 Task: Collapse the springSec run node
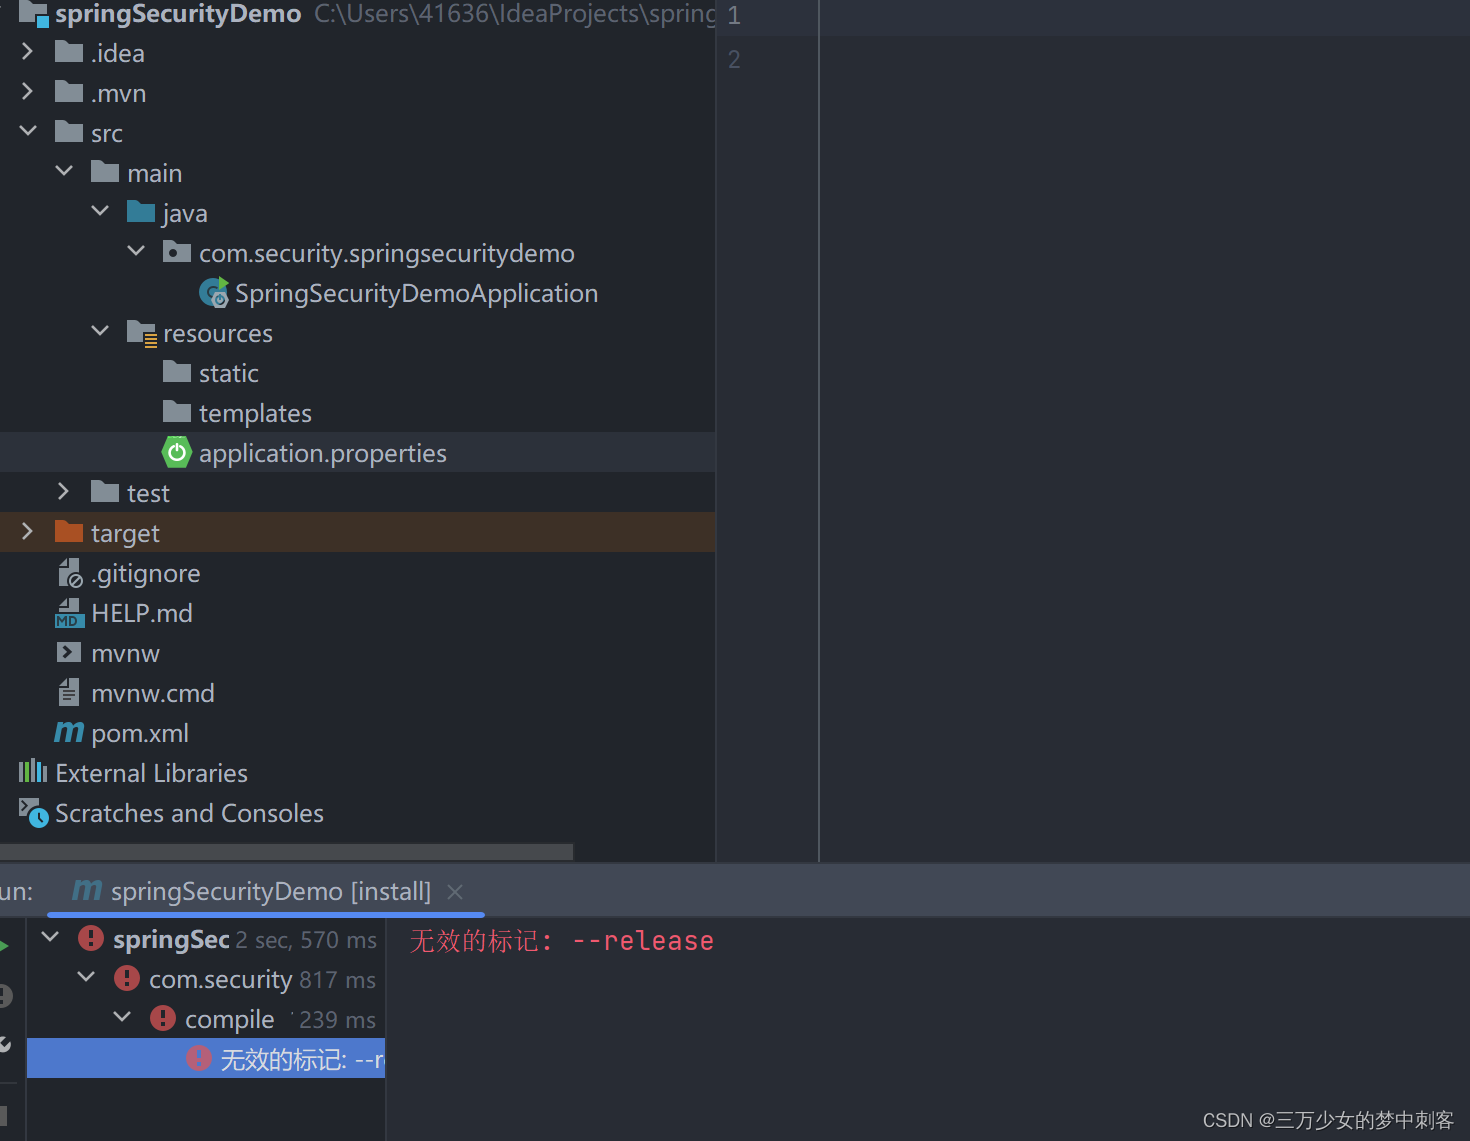coord(50,937)
